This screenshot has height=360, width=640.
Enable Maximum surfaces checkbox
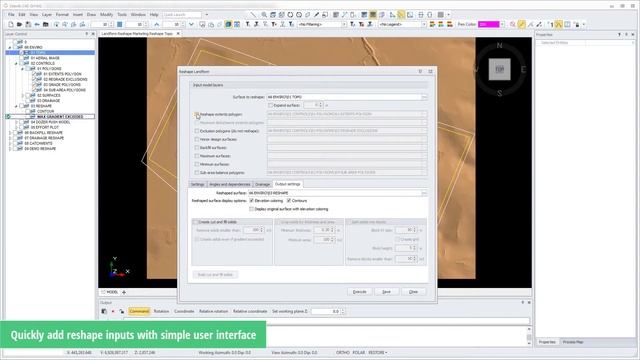click(197, 156)
